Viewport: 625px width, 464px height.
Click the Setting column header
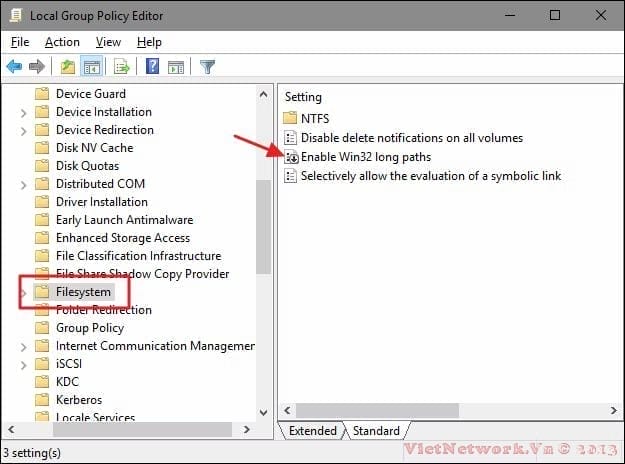pyautogui.click(x=303, y=97)
